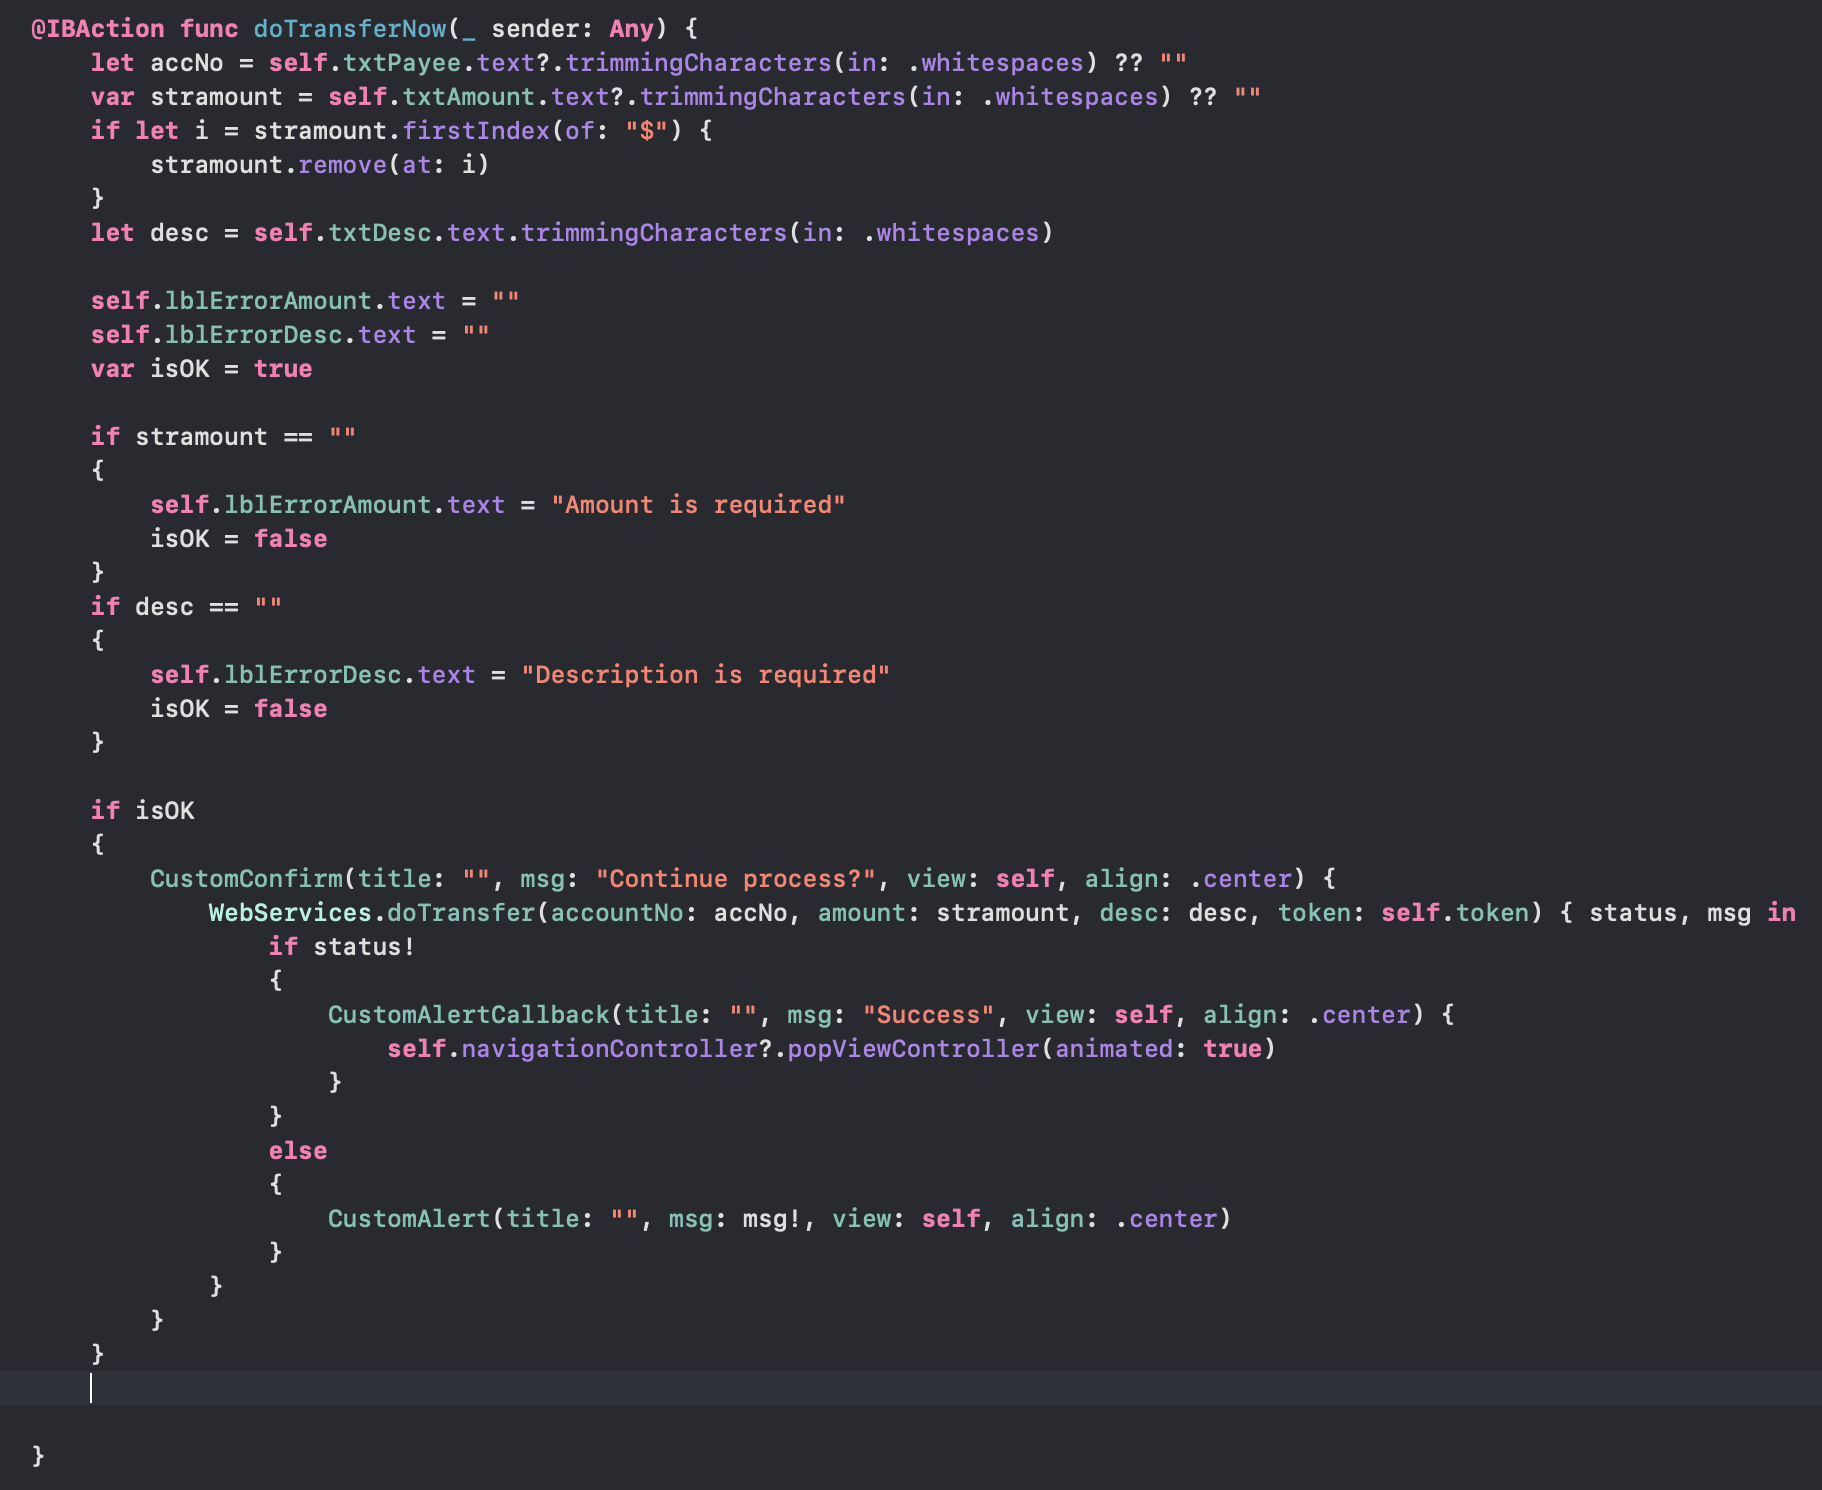The height and width of the screenshot is (1490, 1822).
Task: Click txtAmount in the stramount declaration
Action: [469, 97]
